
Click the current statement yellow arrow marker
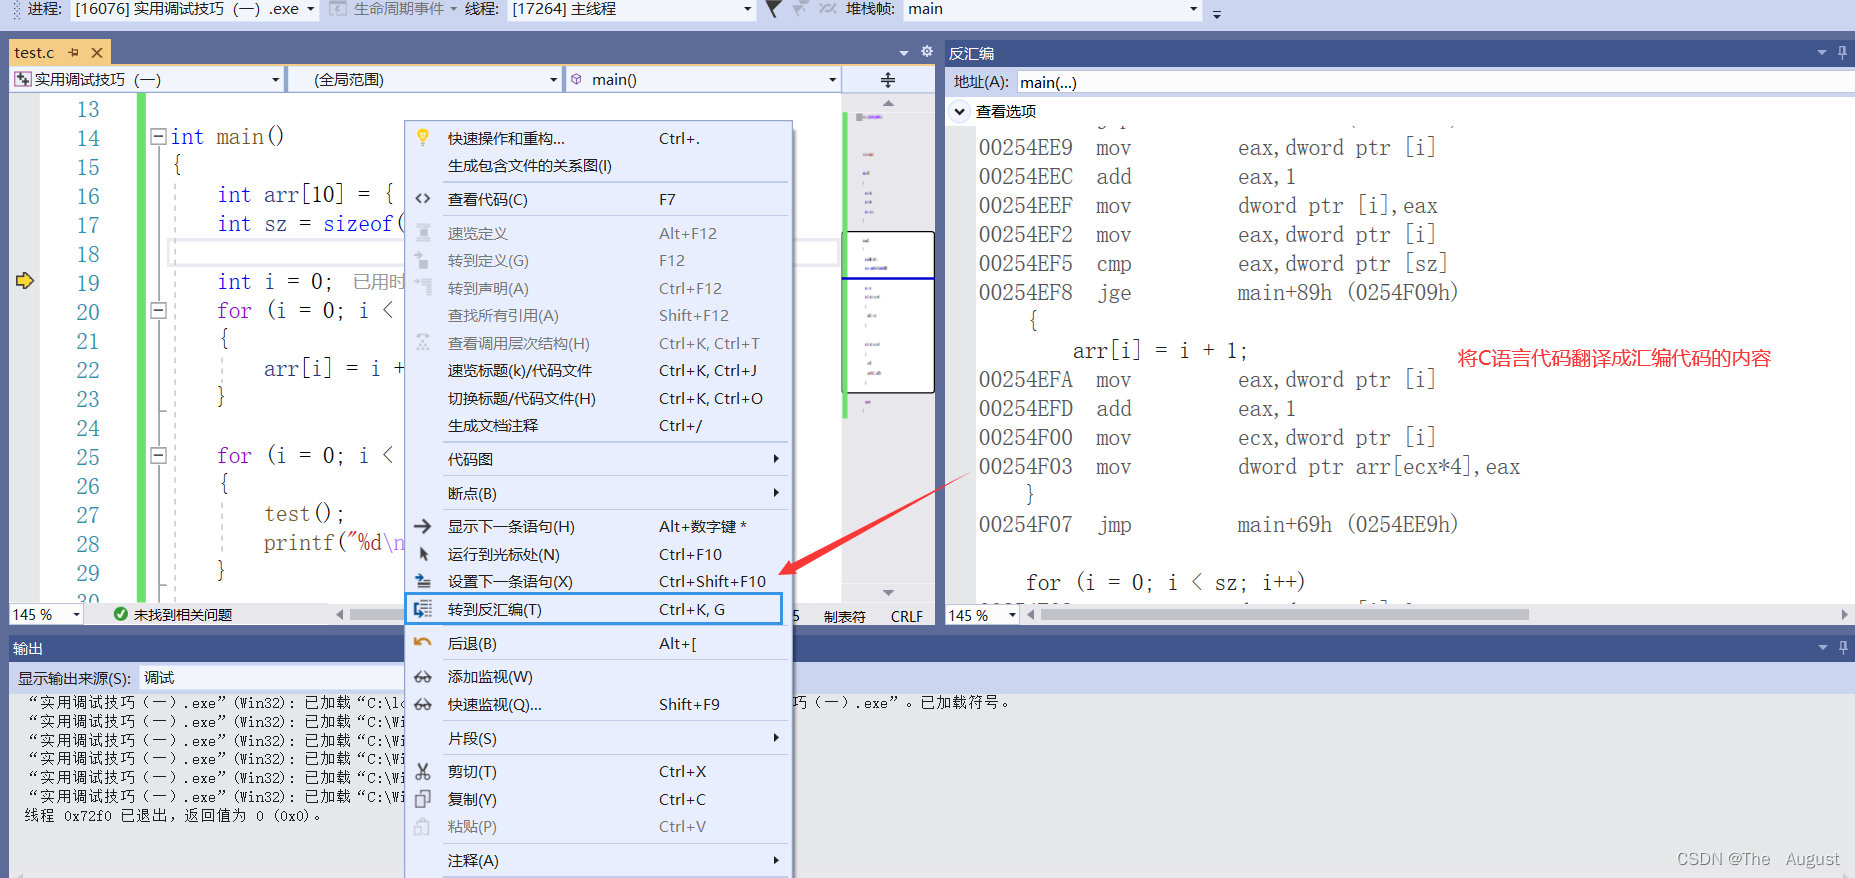25,281
